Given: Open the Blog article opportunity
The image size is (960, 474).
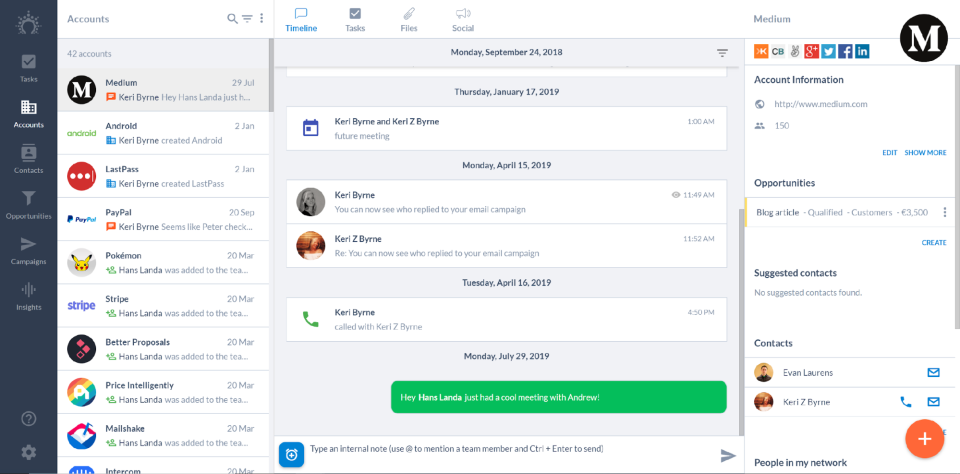Looking at the screenshot, I should (x=842, y=213).
